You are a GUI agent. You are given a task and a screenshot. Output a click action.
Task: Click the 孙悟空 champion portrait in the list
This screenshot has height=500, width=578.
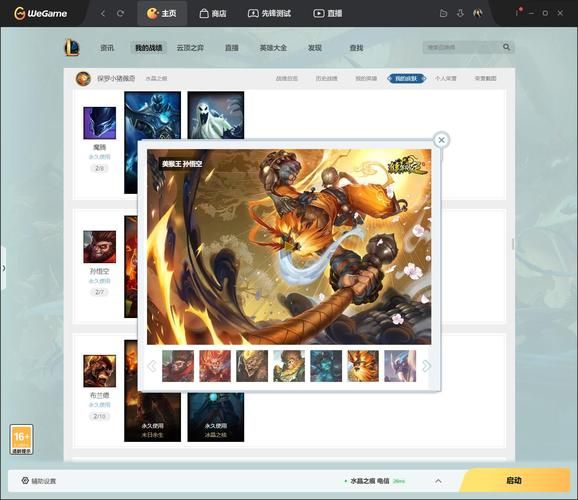click(x=100, y=247)
